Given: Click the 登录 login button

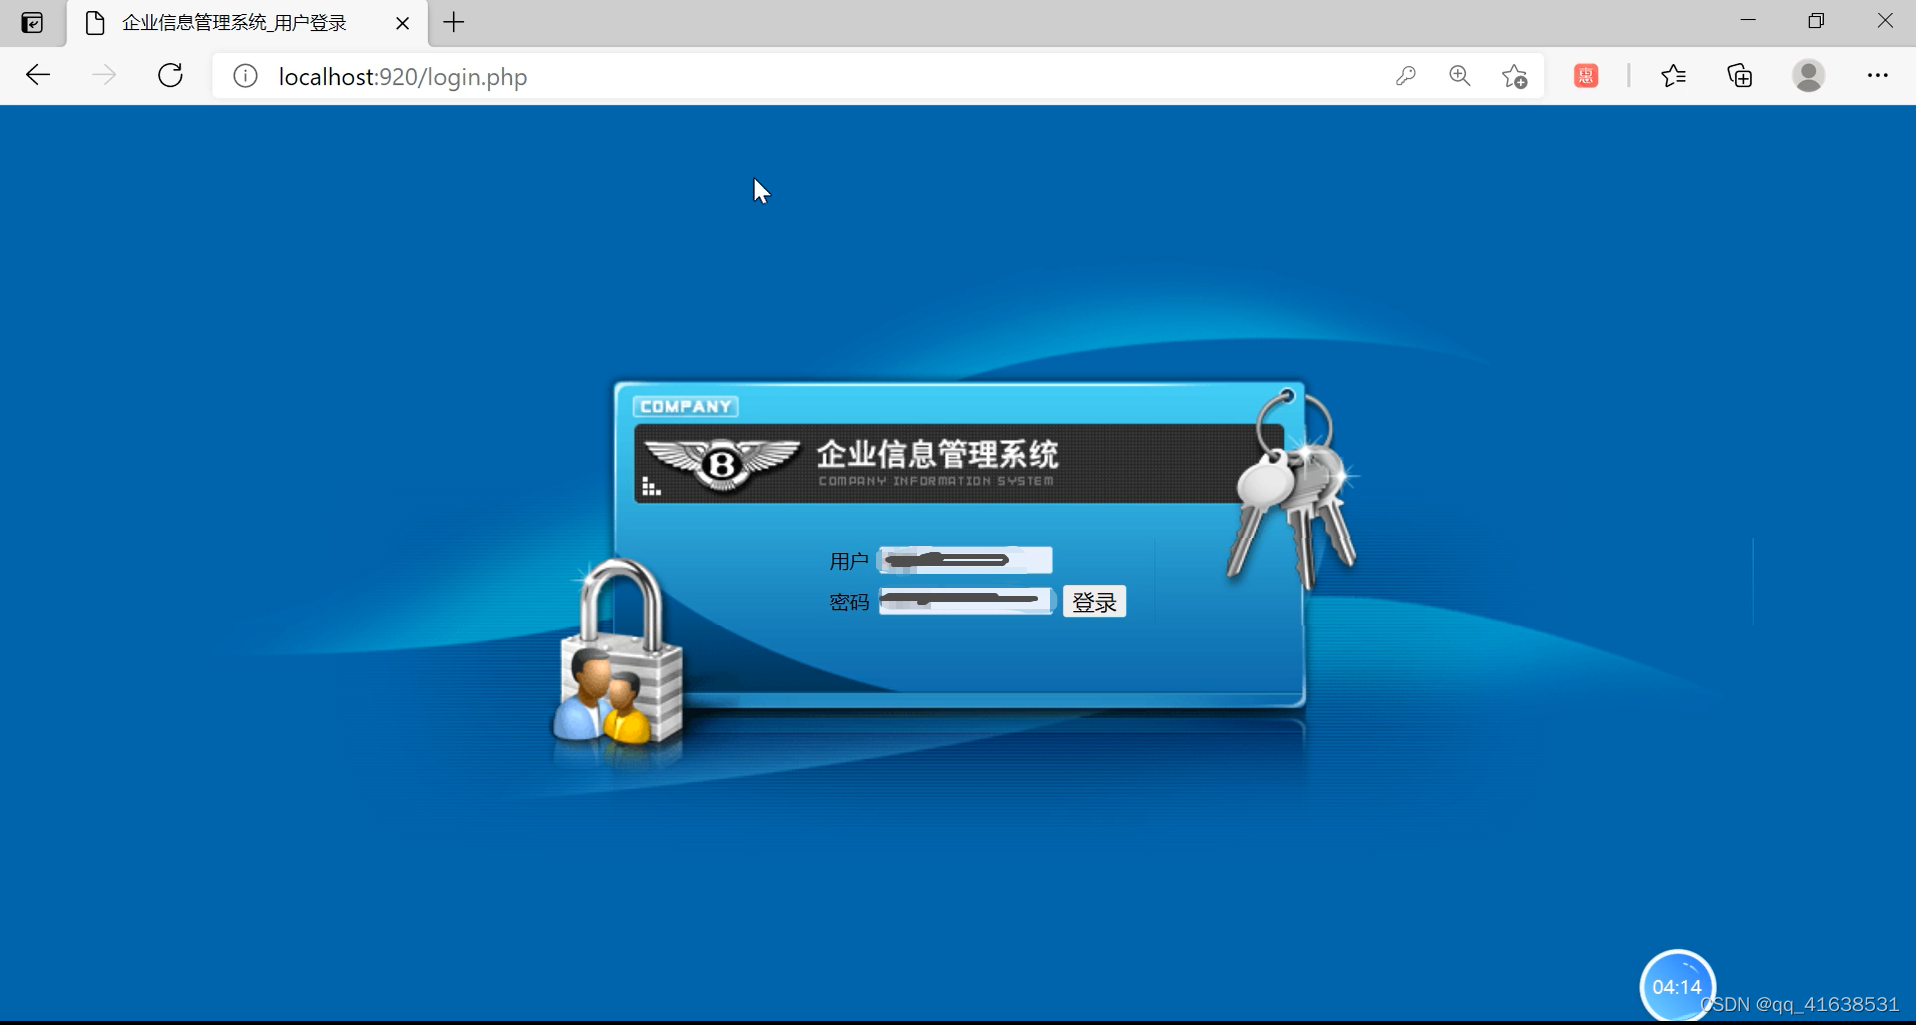Looking at the screenshot, I should click(x=1094, y=602).
